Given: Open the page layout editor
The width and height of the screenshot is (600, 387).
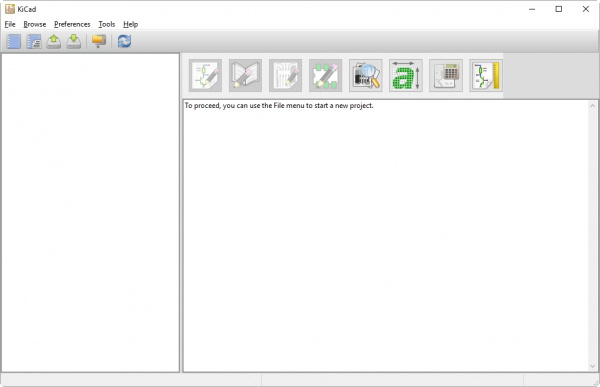Looking at the screenshot, I should [x=486, y=75].
